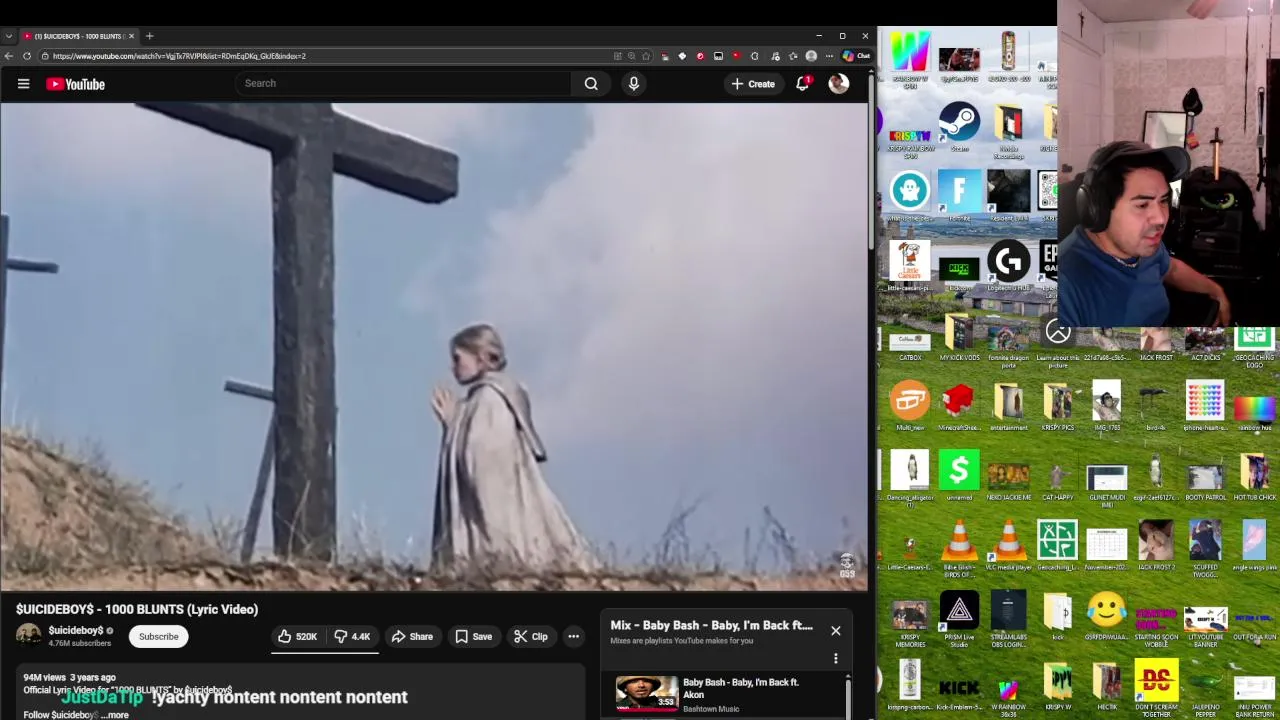Screen dimensions: 1280x720
Task: Click the YouTube search magnifier button
Action: coord(591,84)
